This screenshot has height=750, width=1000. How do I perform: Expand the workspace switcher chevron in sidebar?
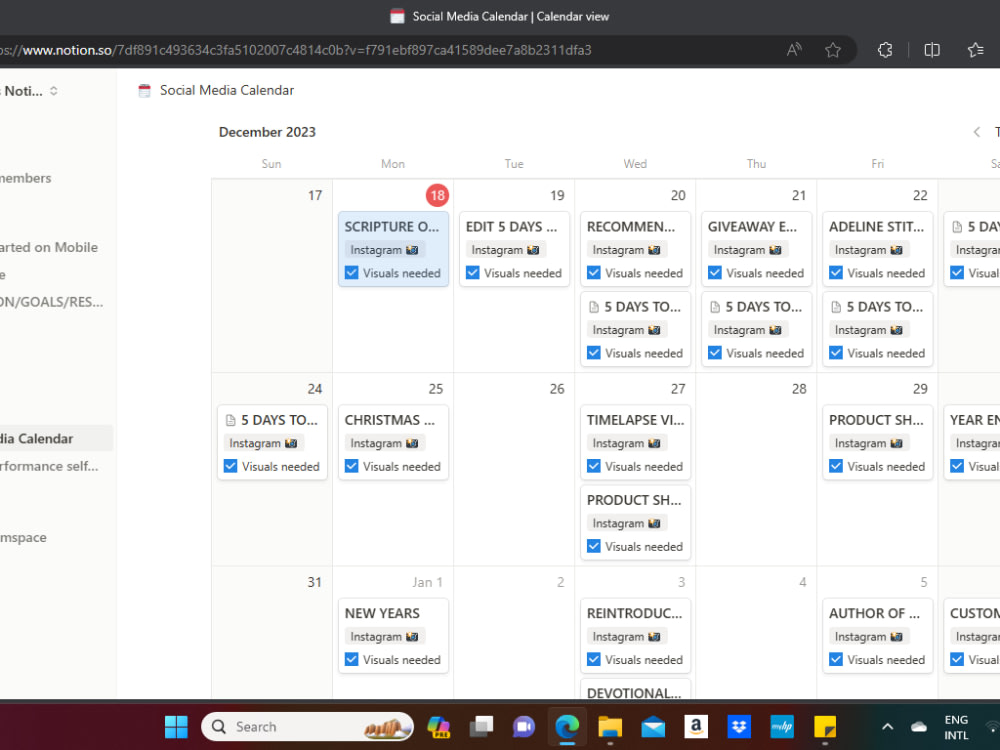click(x=54, y=91)
